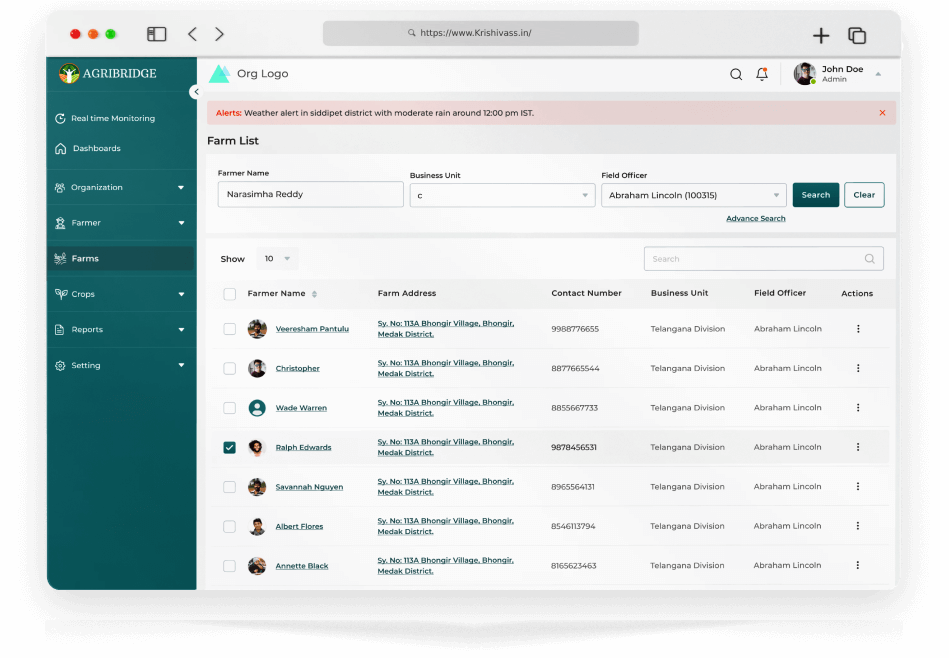
Task: Open the Advance Search link
Action: click(755, 218)
